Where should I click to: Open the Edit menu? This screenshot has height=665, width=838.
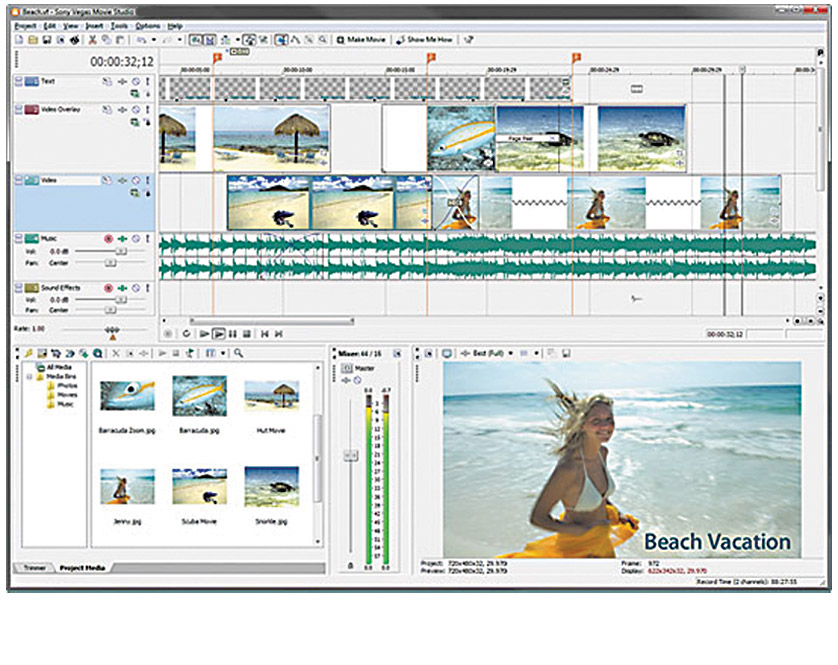pyautogui.click(x=50, y=26)
